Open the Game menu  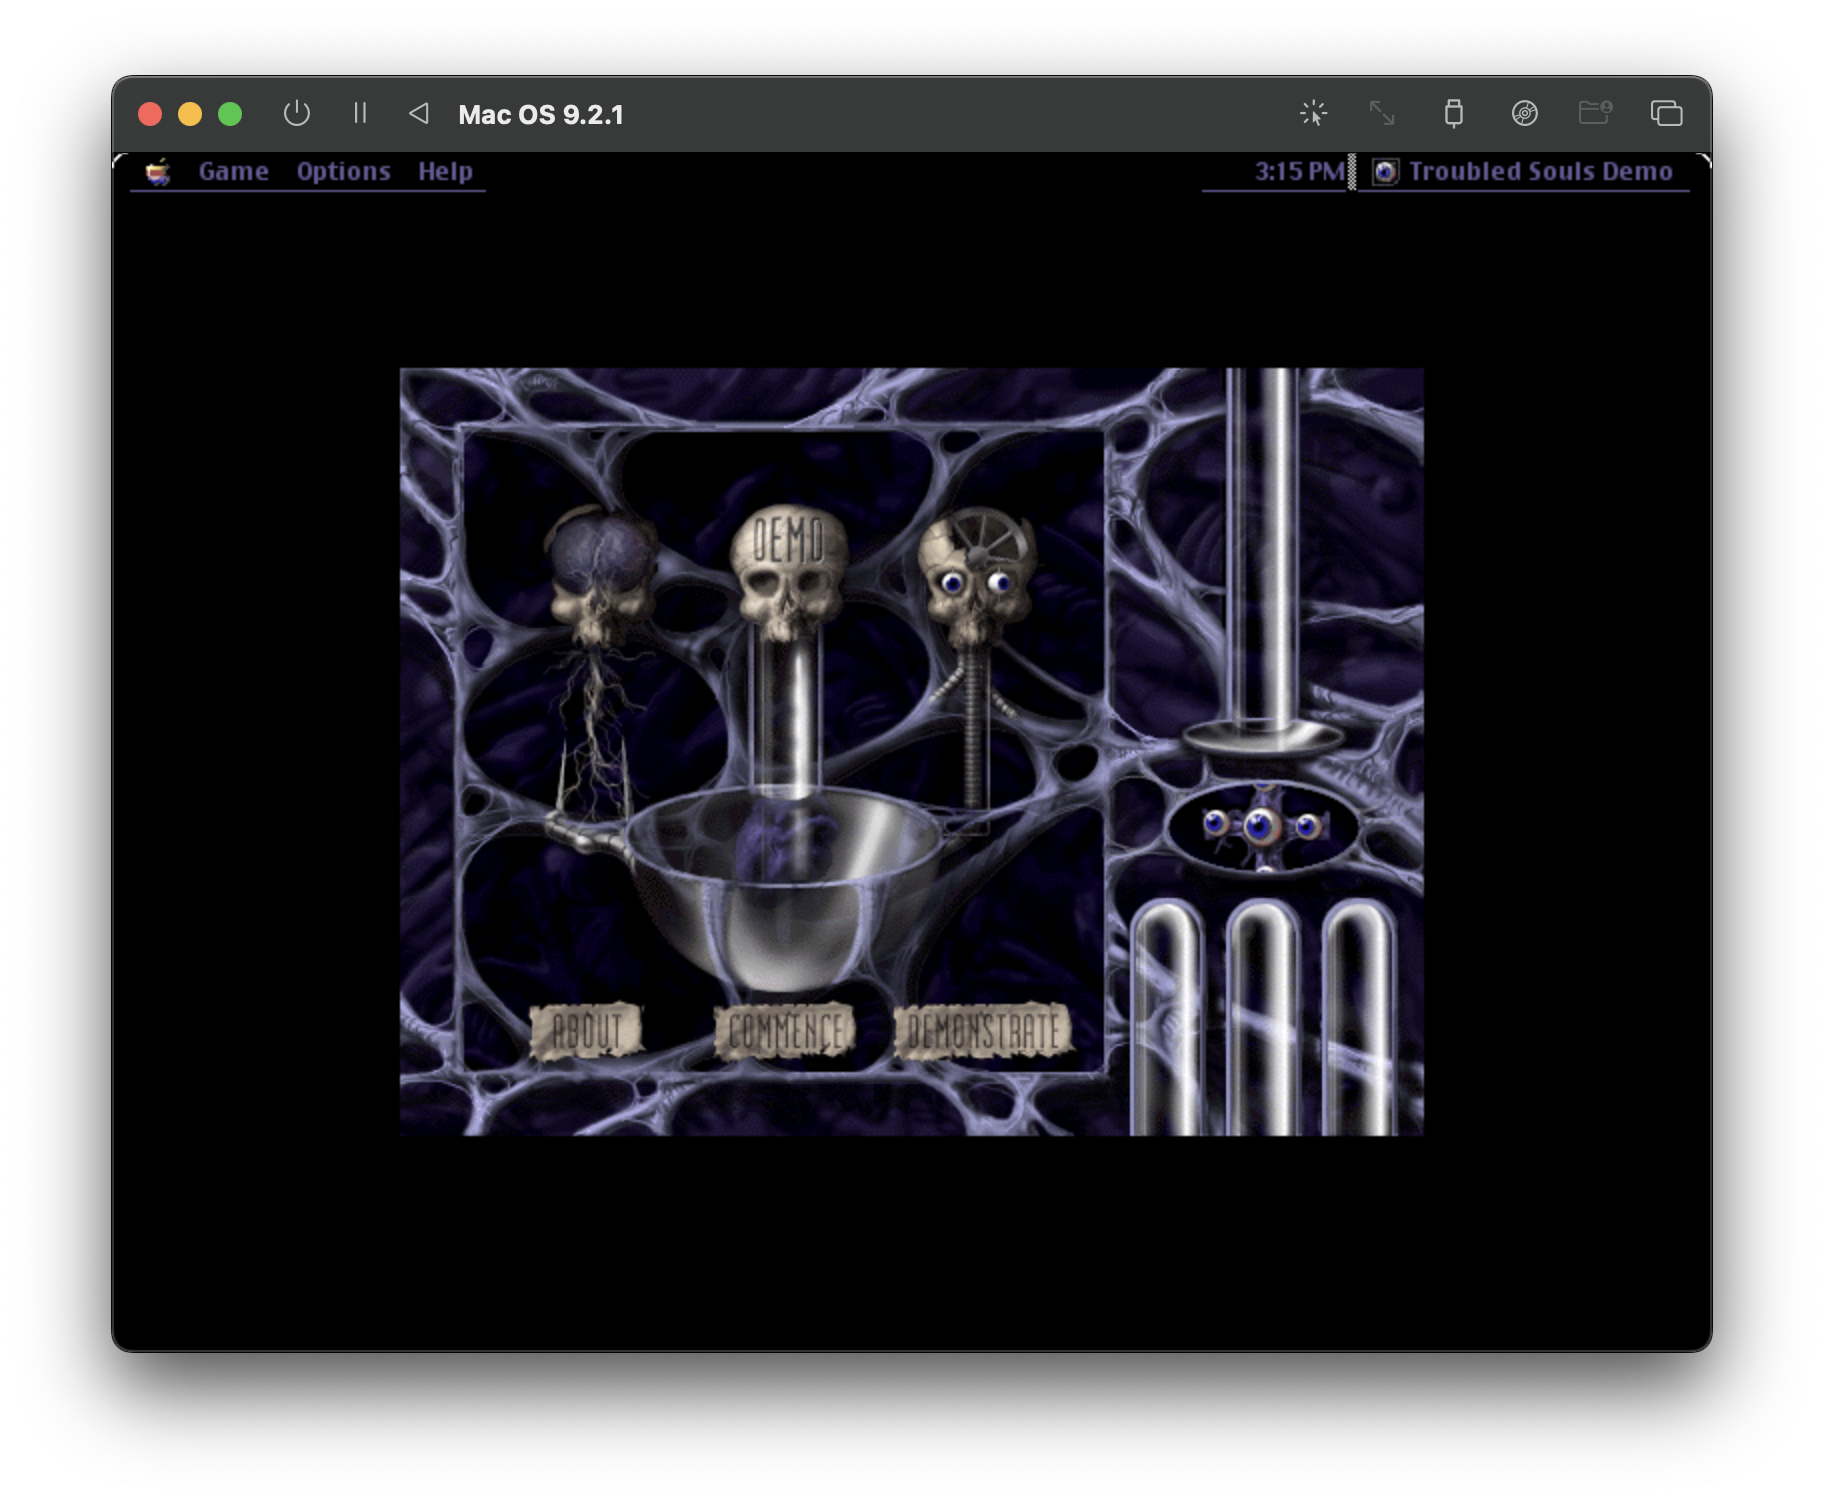[x=233, y=172]
